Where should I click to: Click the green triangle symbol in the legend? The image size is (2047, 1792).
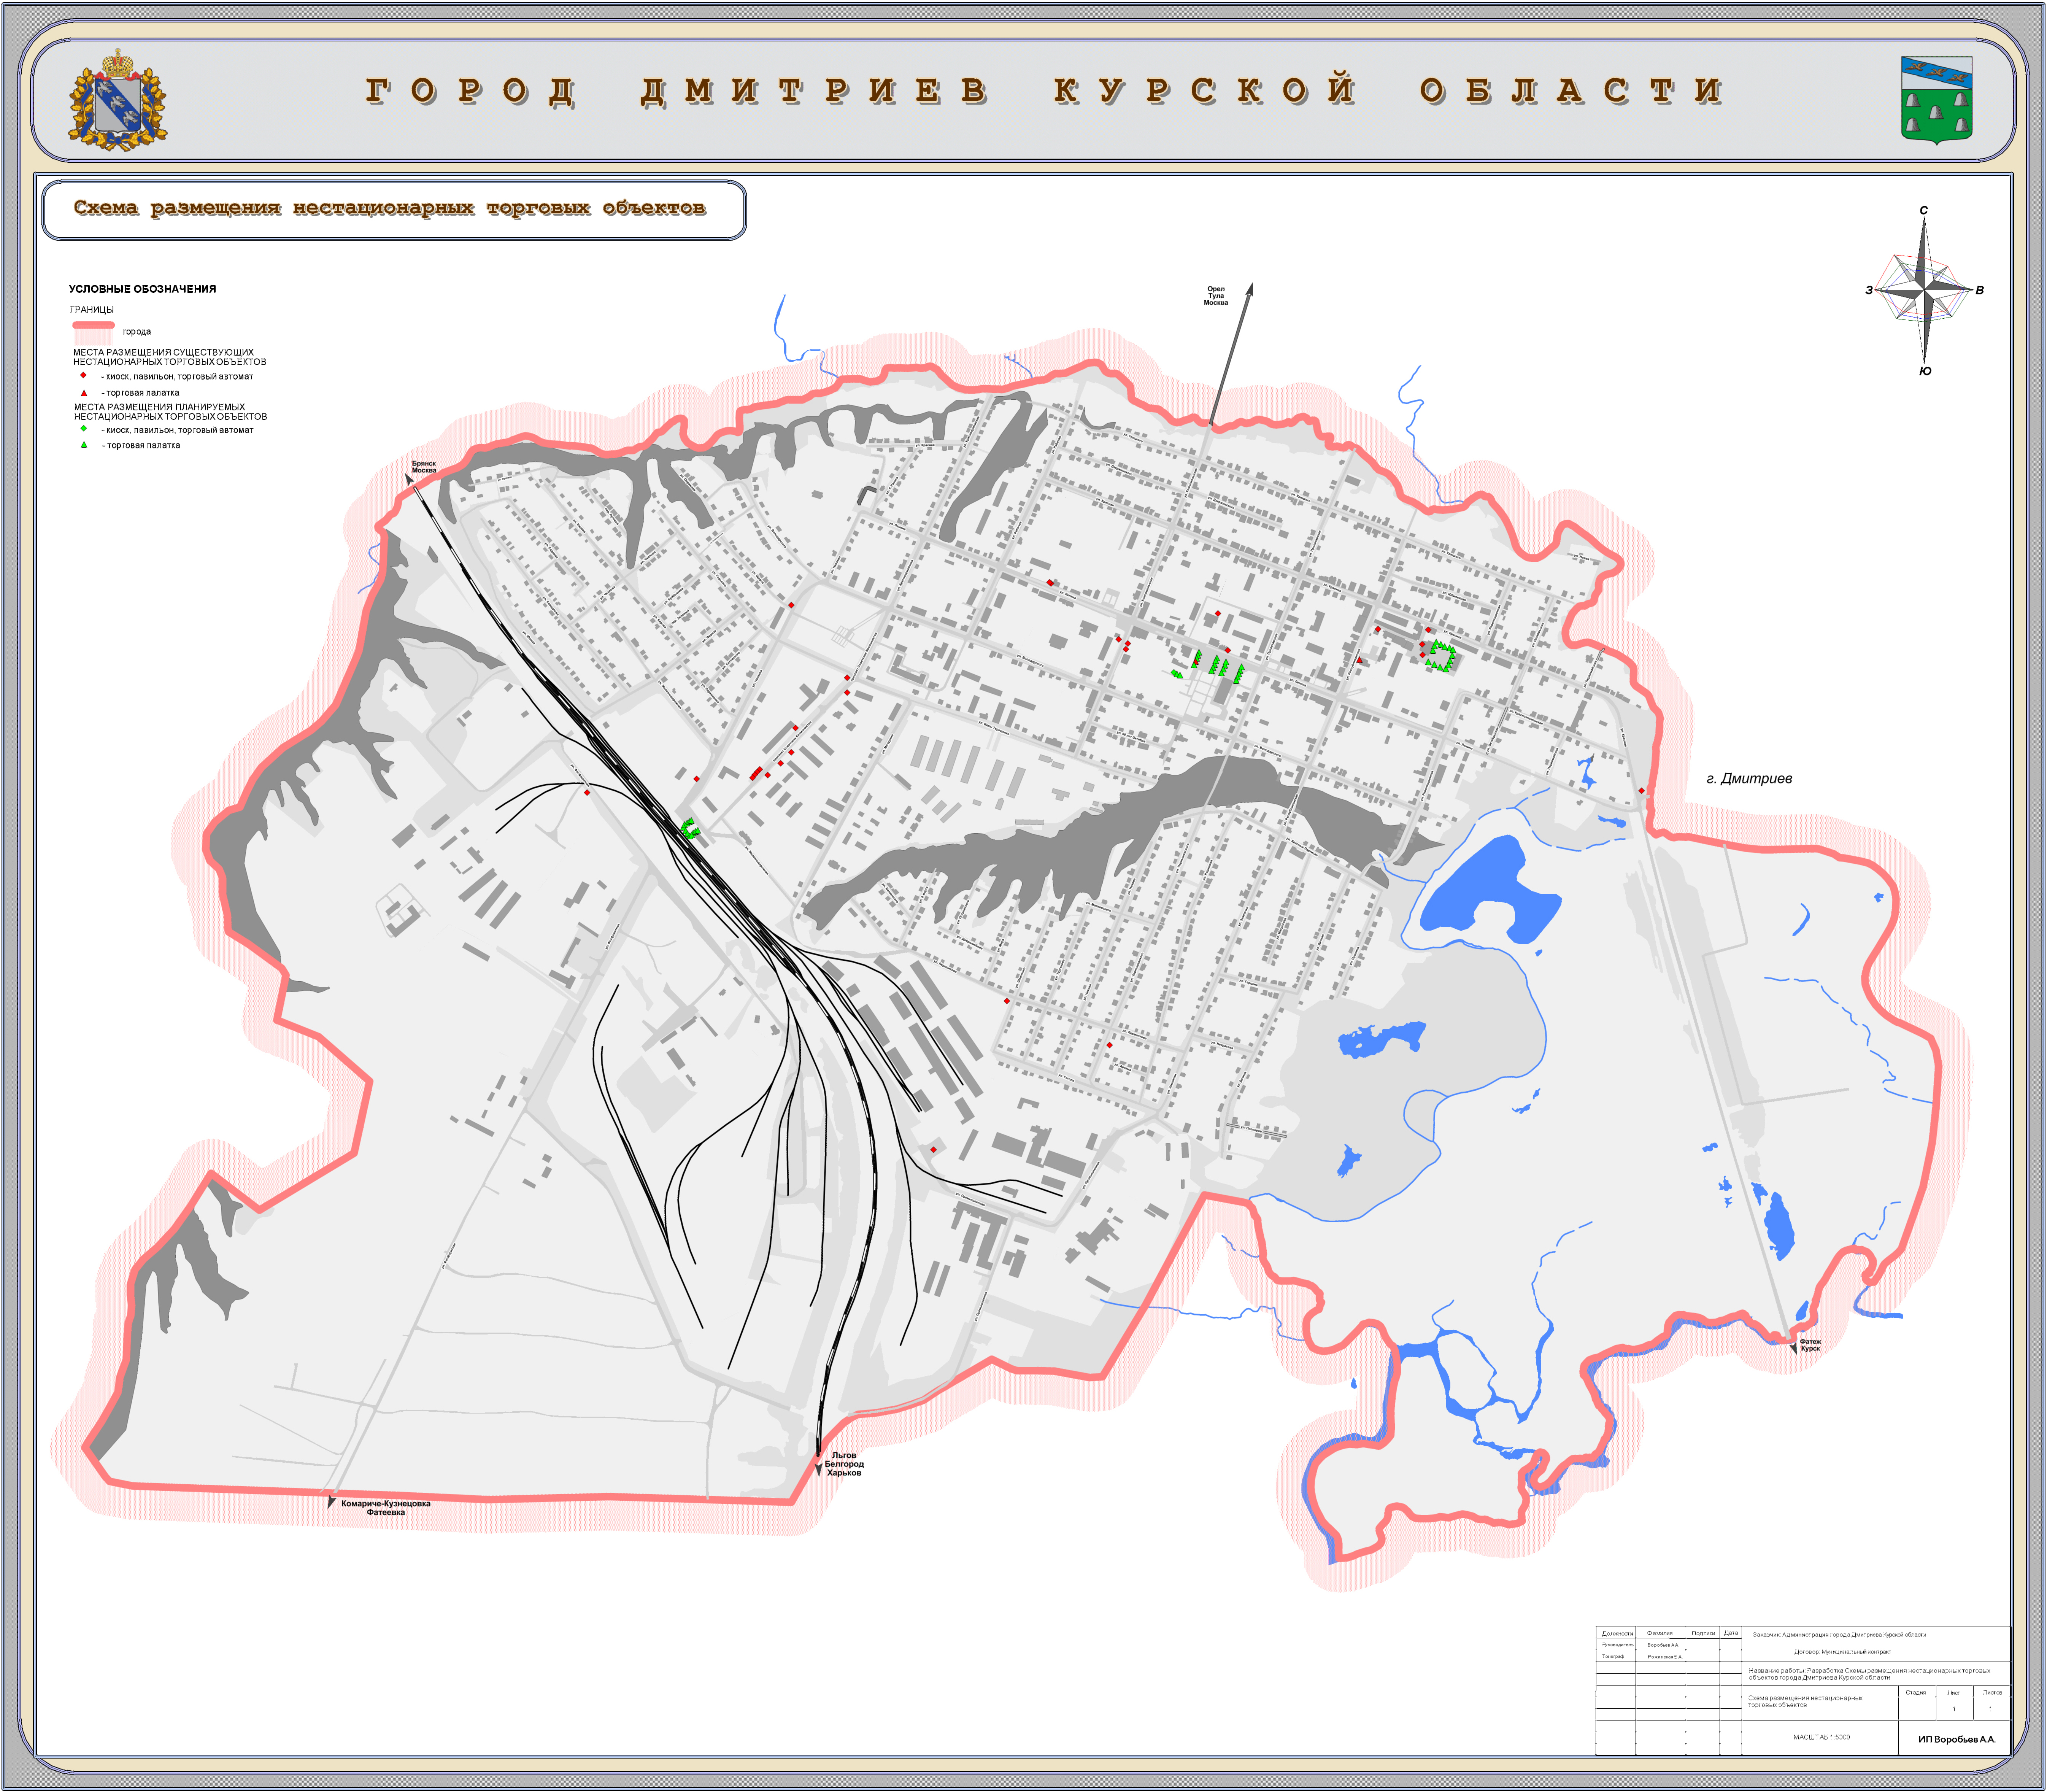(84, 445)
